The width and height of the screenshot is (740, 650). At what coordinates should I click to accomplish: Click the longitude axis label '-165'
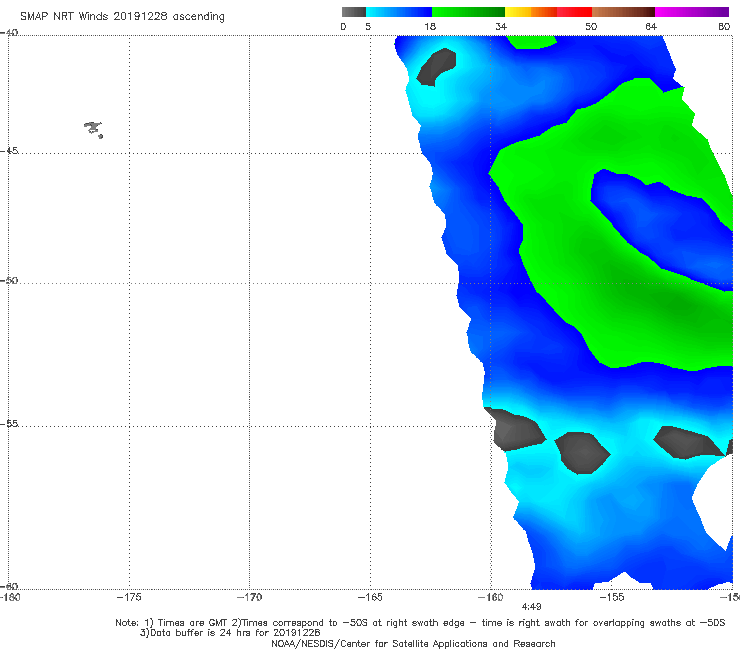pos(370,597)
